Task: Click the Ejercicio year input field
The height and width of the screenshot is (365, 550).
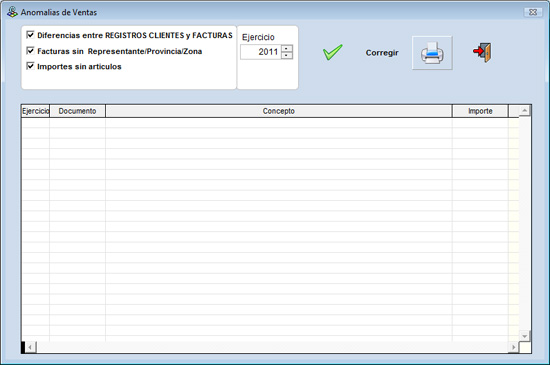Action: pos(261,52)
